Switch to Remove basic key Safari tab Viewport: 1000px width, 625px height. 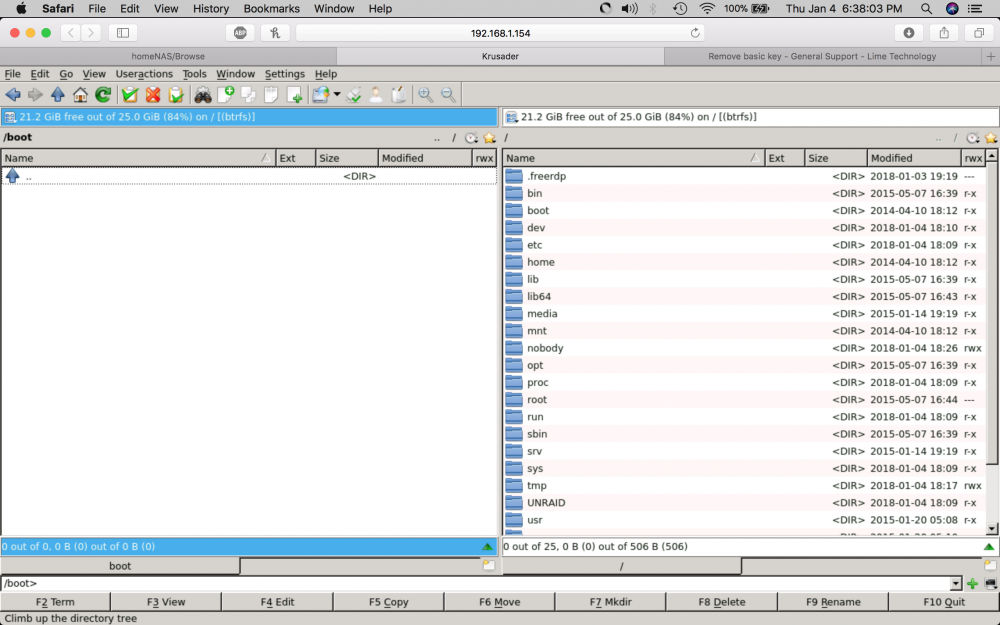pos(822,56)
